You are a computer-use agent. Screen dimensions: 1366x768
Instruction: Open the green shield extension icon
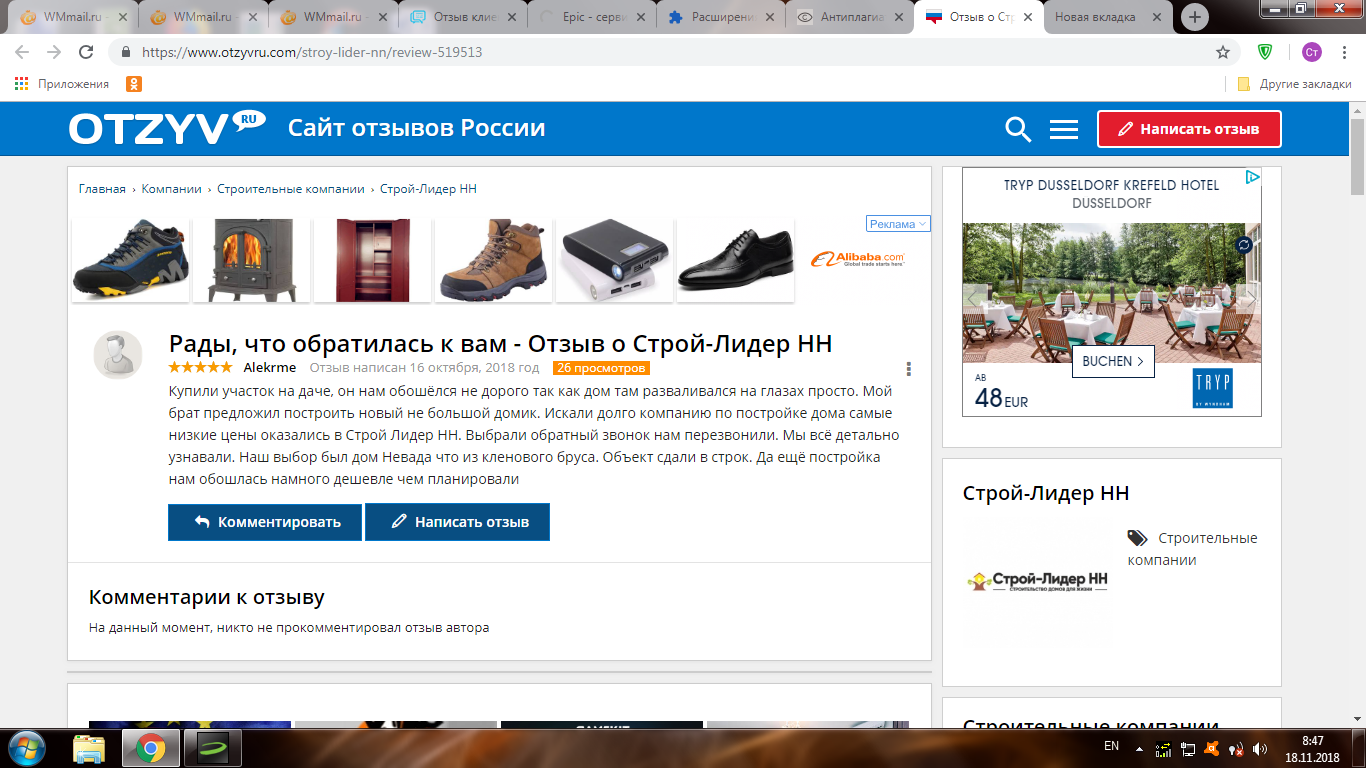[x=1265, y=52]
